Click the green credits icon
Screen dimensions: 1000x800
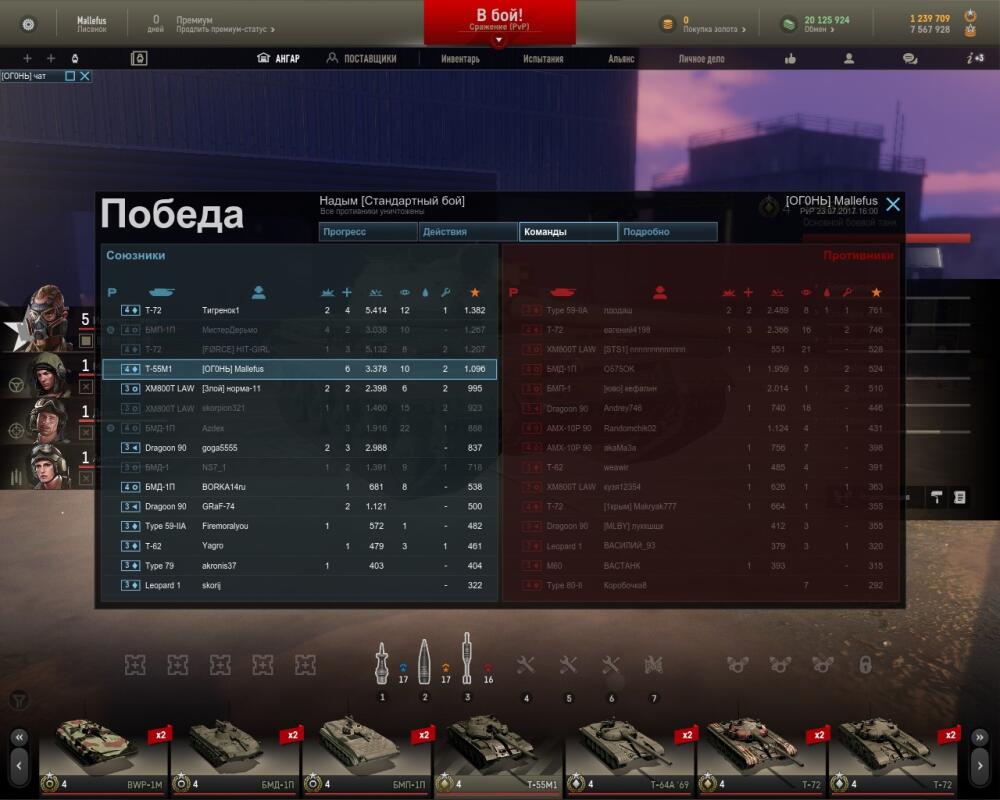tap(789, 24)
